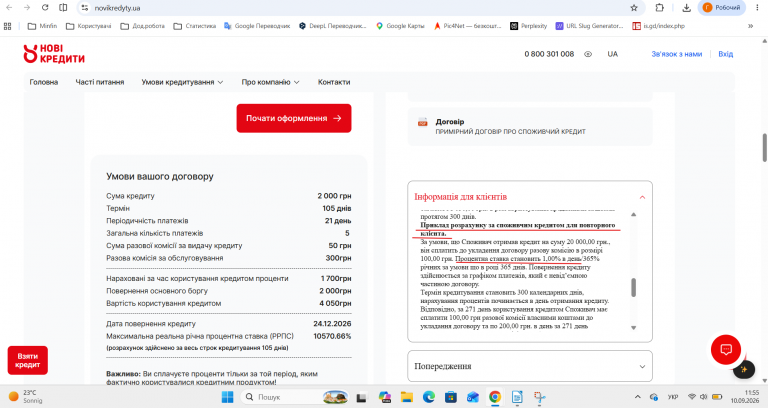Toggle the browser split view icon
Viewport: 768px width, 408px height.
[x=63, y=8]
